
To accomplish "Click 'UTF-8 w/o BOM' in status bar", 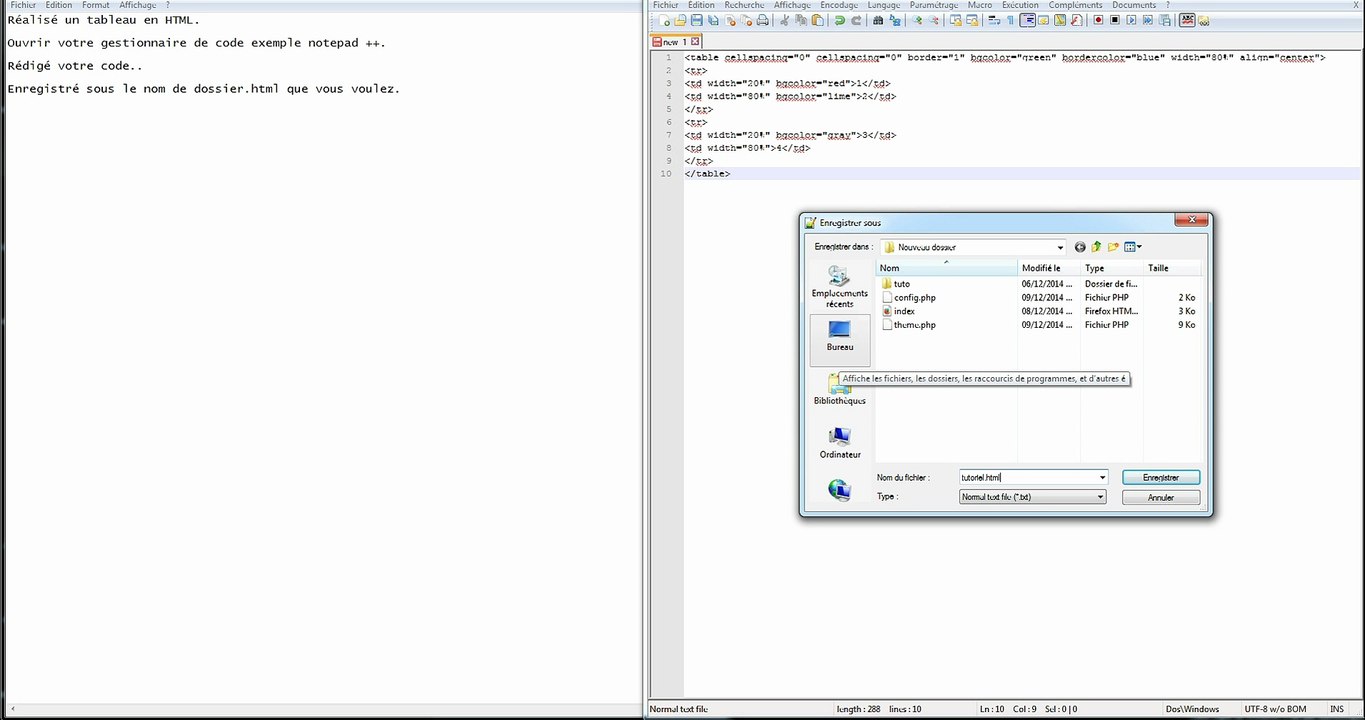I will 1275,709.
